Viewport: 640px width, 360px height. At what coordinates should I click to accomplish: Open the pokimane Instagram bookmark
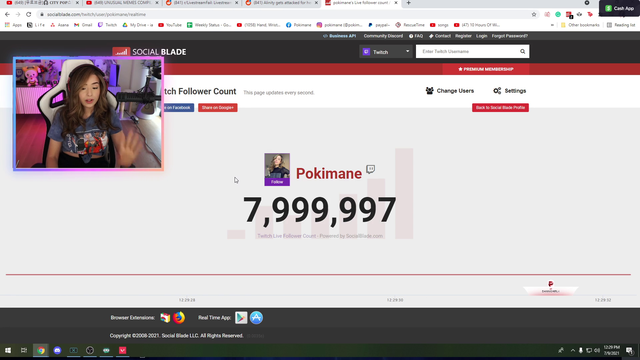(x=340, y=25)
